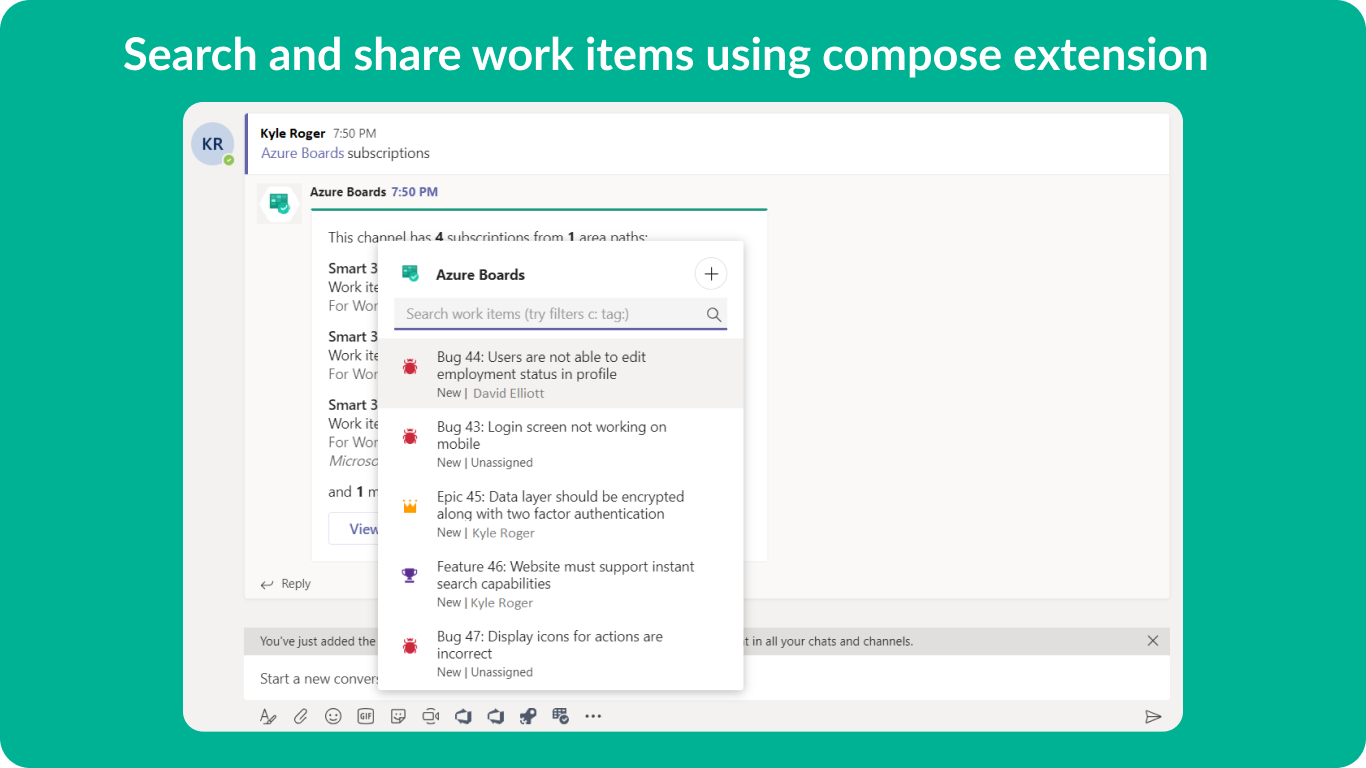Click the Start a new conversation box
Image resolution: width=1366 pixels, height=768 pixels.
point(317,678)
